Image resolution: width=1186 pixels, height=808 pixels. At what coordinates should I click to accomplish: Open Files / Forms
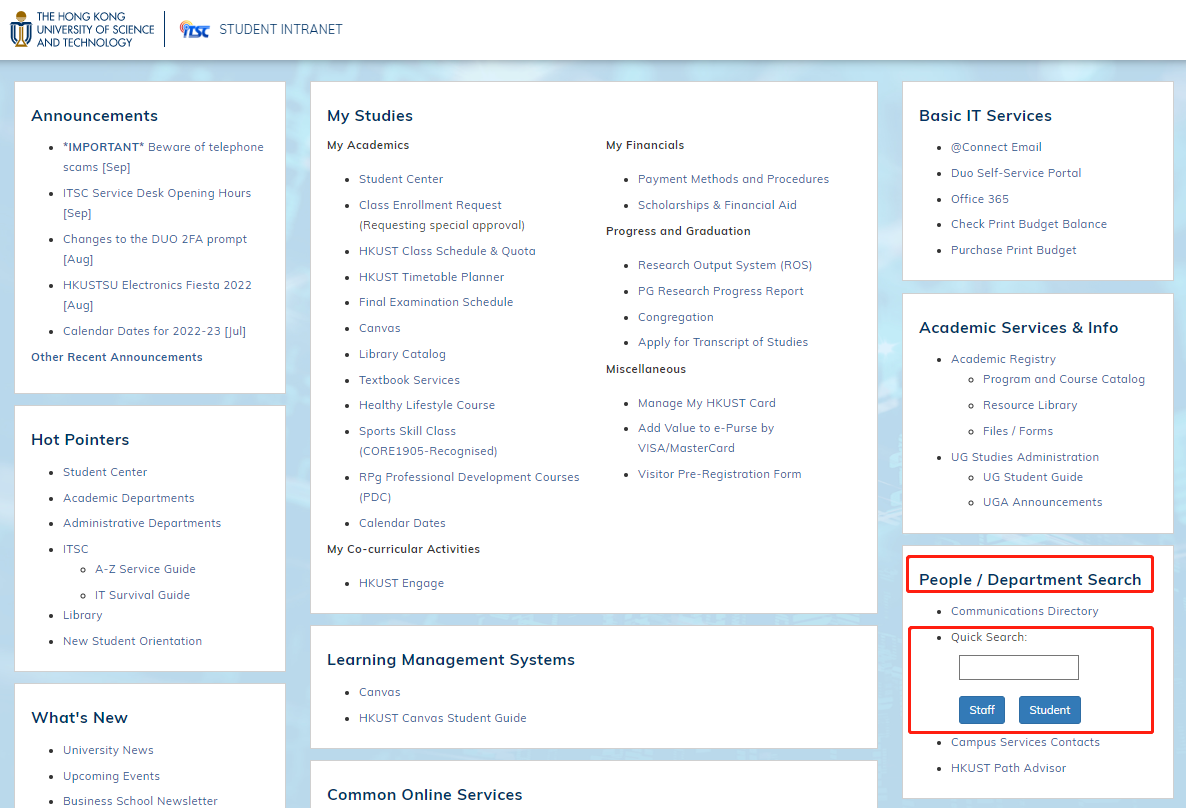[1017, 430]
